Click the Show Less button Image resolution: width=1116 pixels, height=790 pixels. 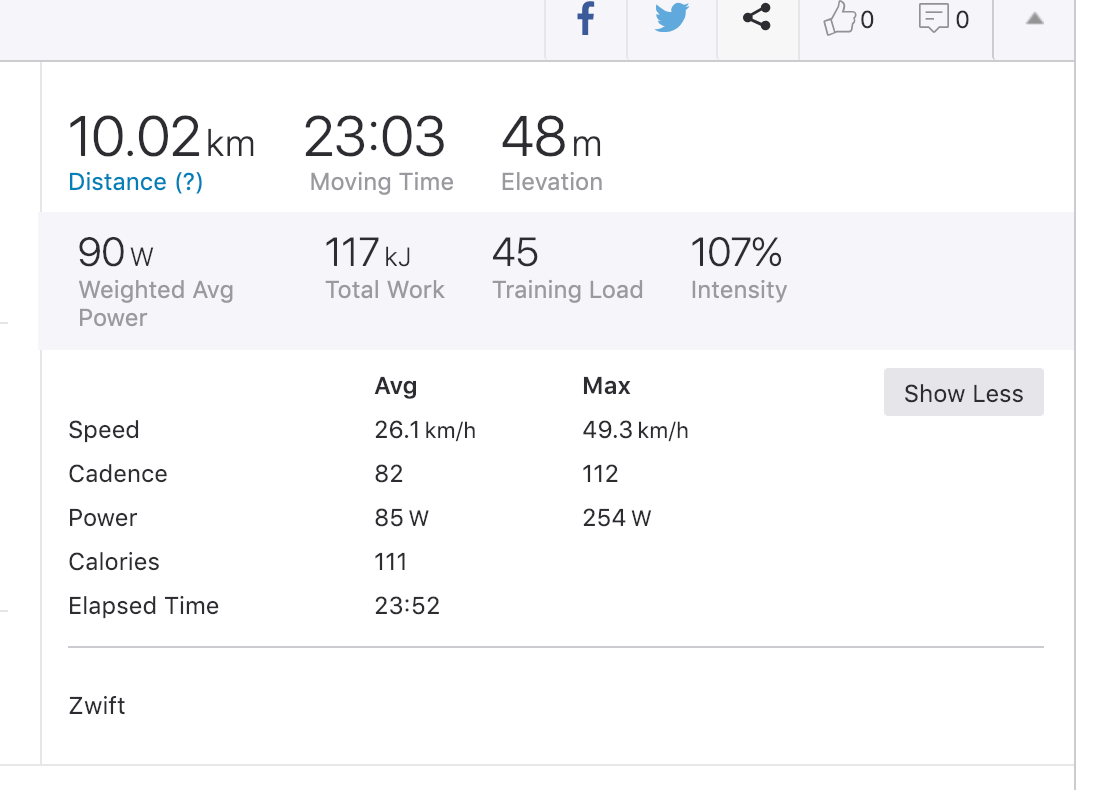pyautogui.click(x=963, y=393)
